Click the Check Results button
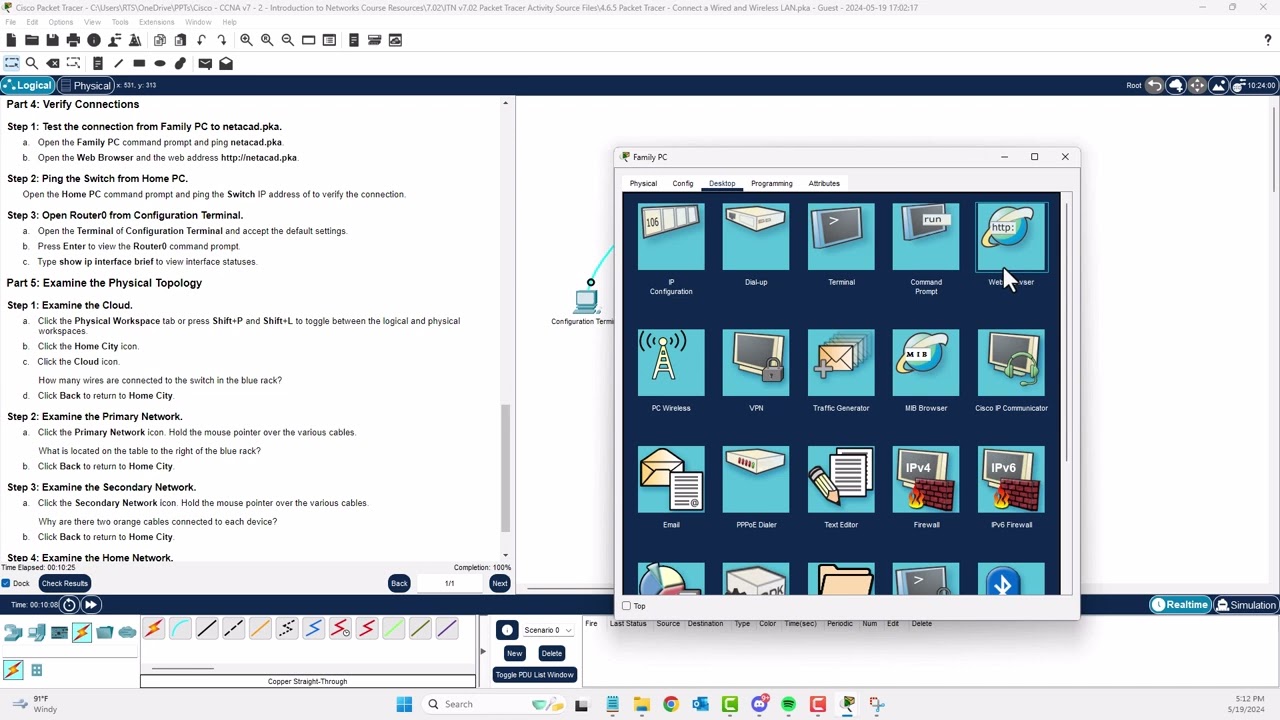Viewport: 1280px width, 720px height. coord(65,583)
